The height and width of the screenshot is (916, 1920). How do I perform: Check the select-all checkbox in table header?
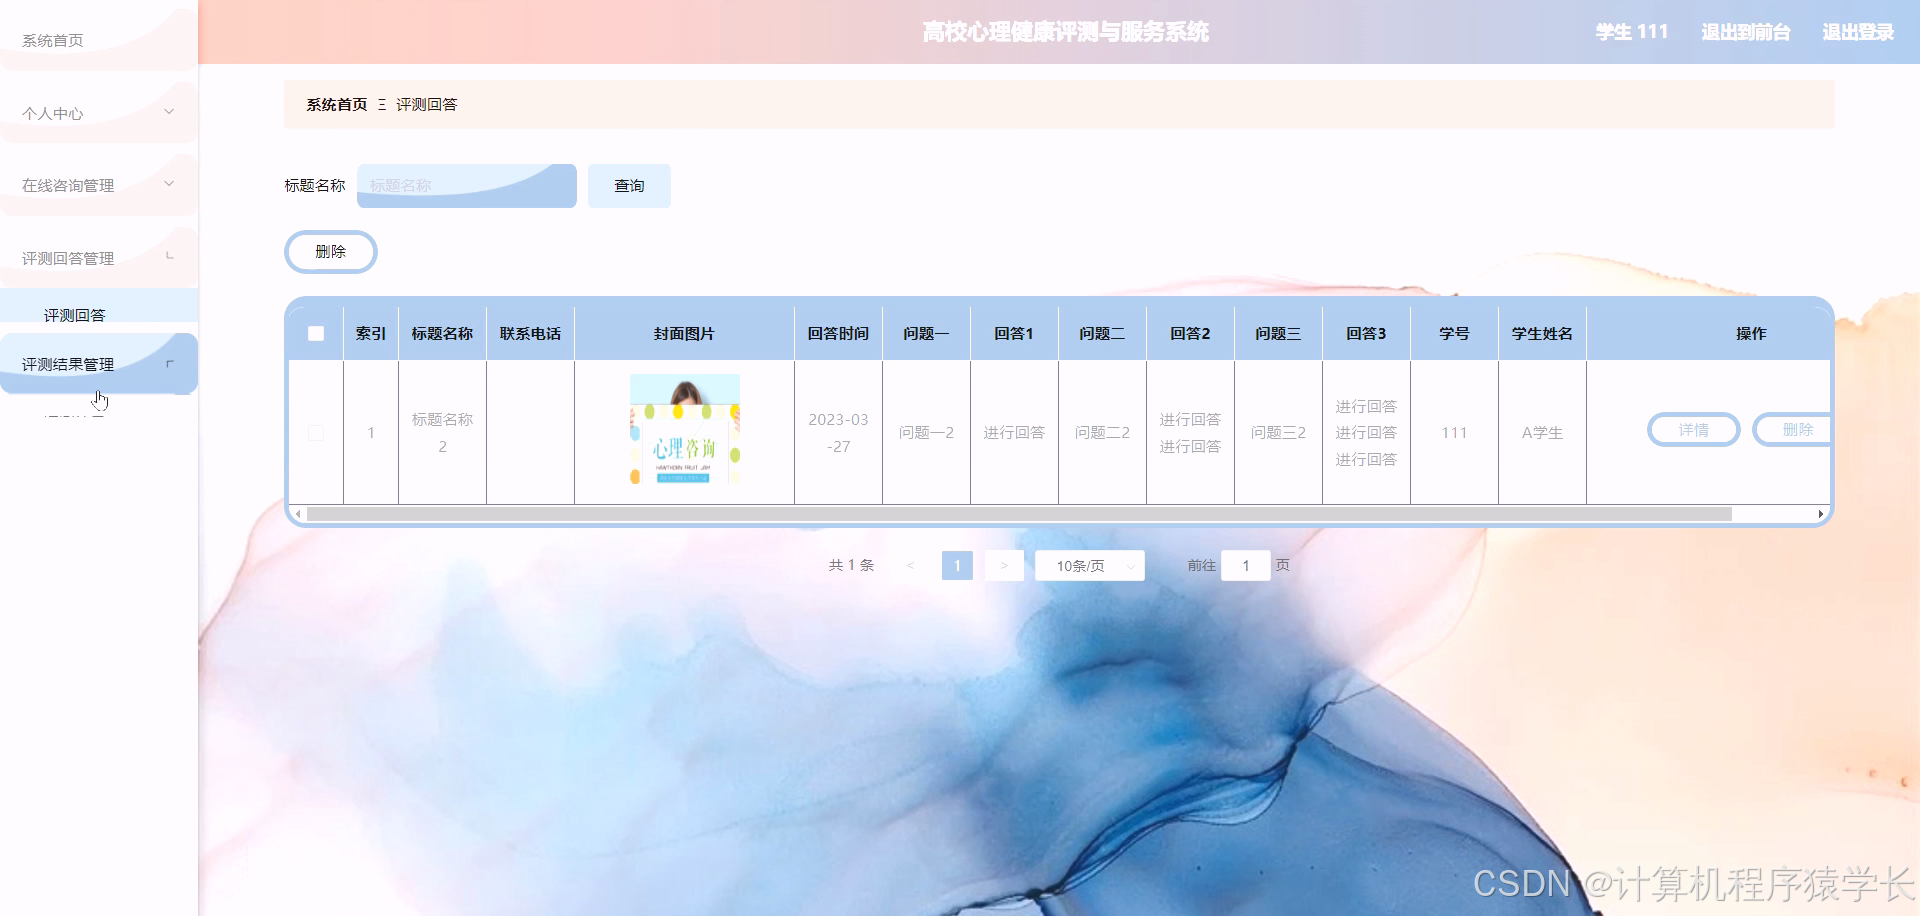[x=316, y=333]
